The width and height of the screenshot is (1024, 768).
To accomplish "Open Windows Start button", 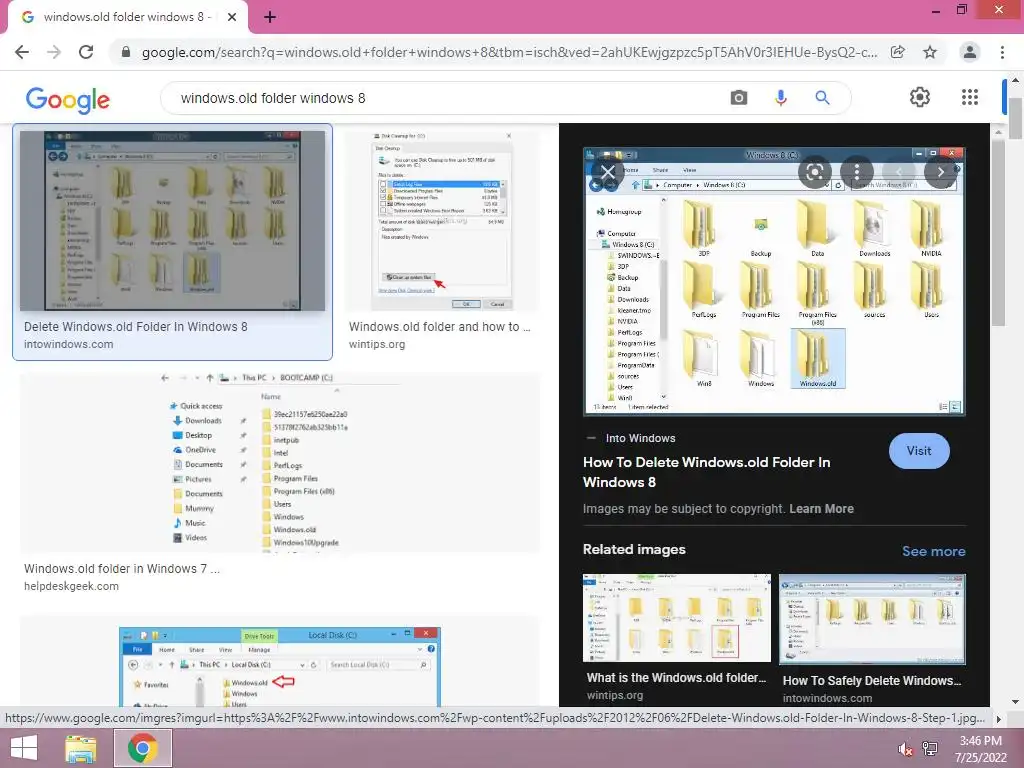I will tap(24, 748).
